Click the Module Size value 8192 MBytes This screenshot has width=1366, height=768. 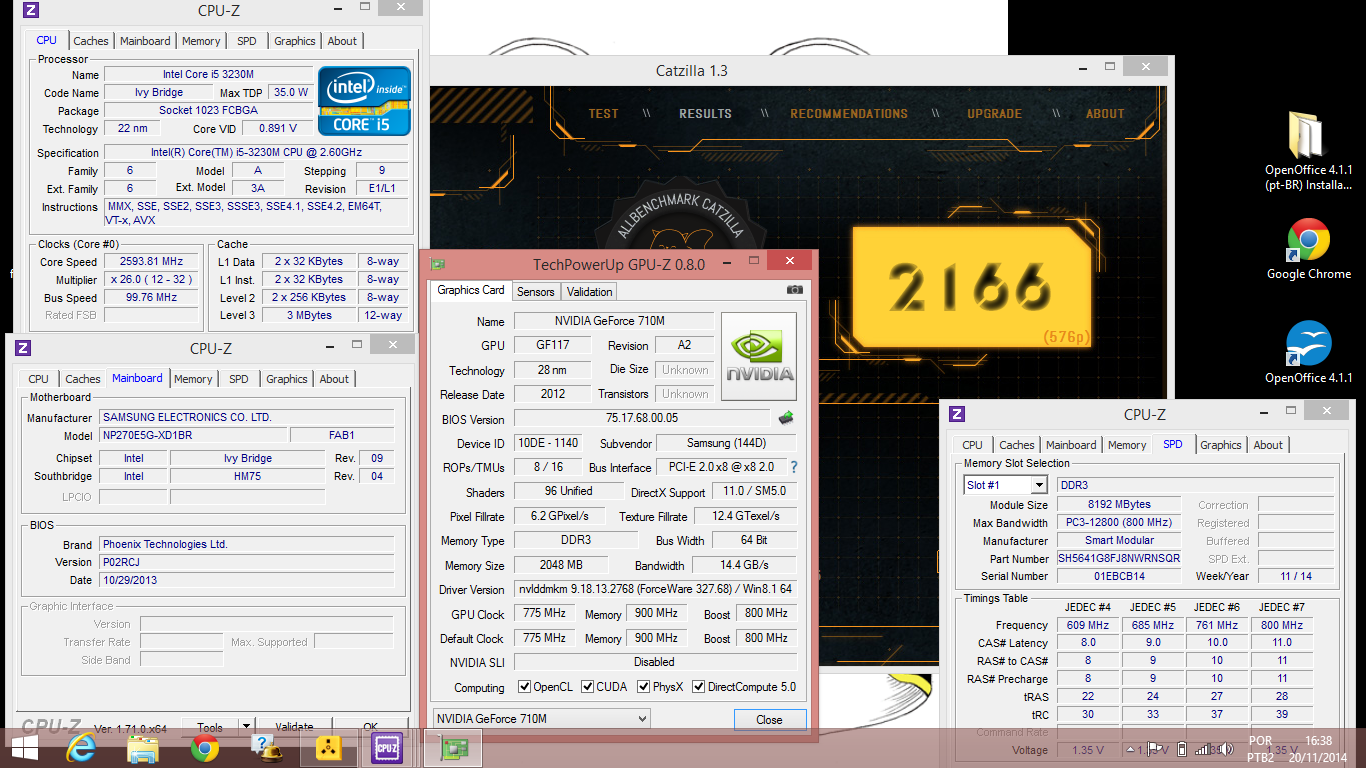pyautogui.click(x=1119, y=505)
